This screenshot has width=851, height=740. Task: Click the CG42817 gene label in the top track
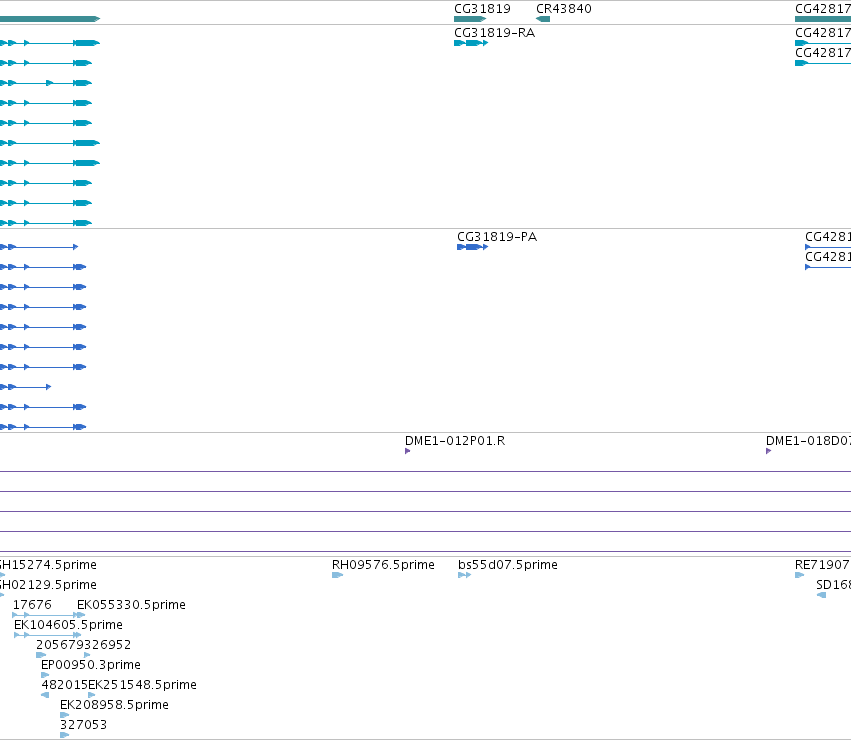click(823, 9)
